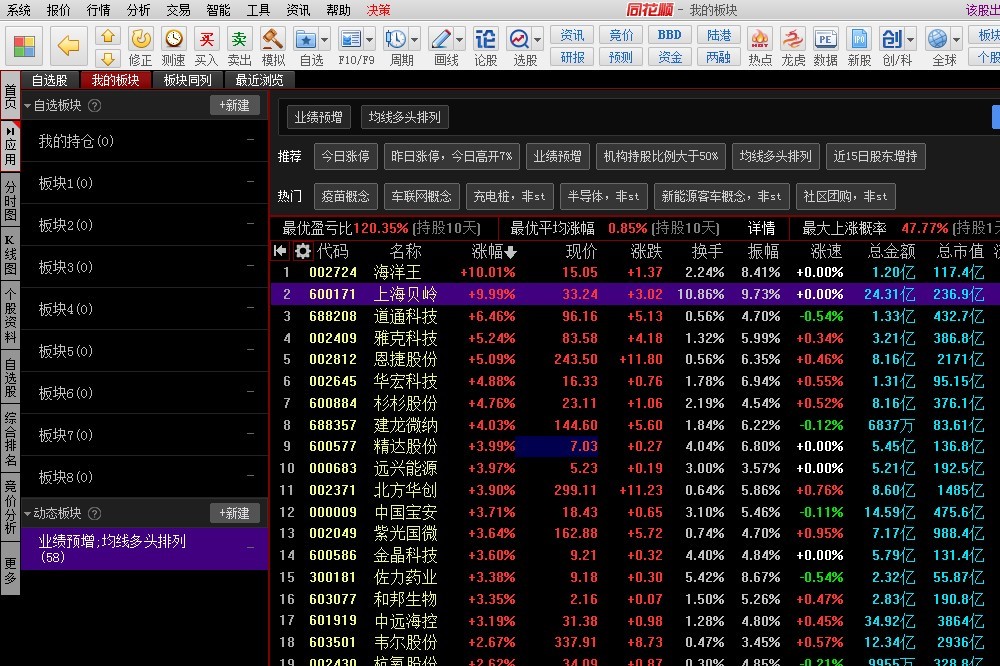Click the yellow up arrow icon

coord(108,36)
